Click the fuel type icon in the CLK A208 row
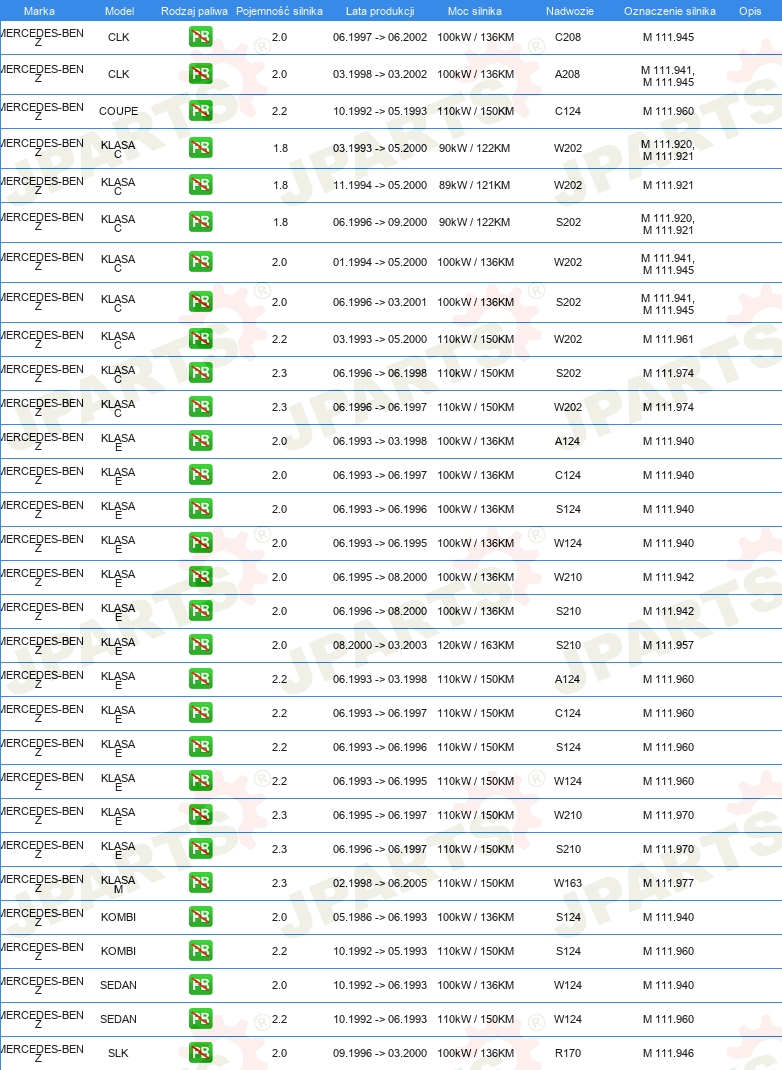This screenshot has height=1070, width=782. 201,74
